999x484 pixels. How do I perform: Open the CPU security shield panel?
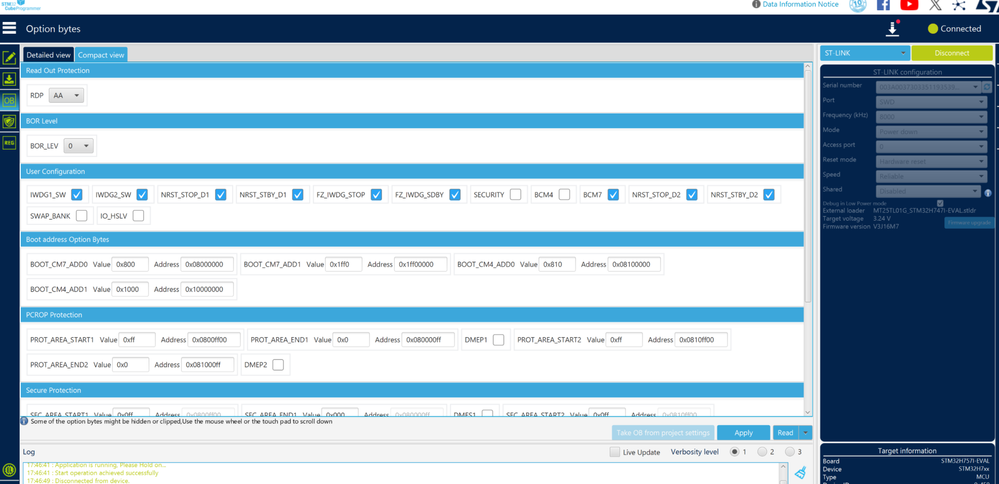click(9, 121)
